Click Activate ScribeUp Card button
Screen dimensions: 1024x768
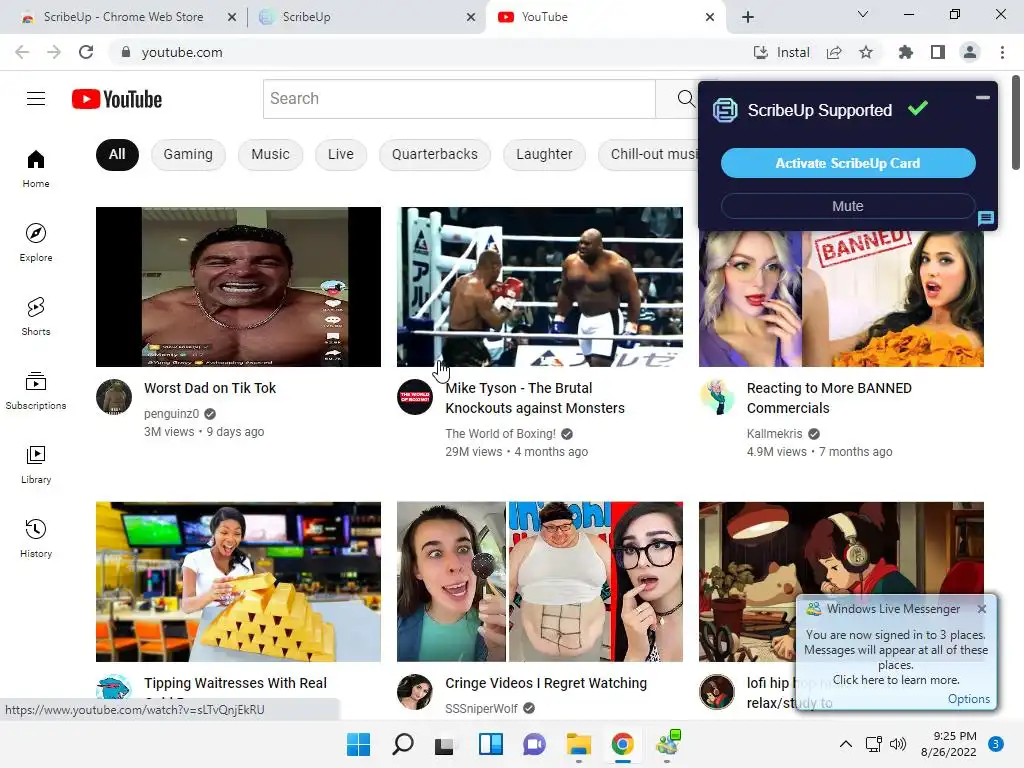pyautogui.click(x=848, y=163)
